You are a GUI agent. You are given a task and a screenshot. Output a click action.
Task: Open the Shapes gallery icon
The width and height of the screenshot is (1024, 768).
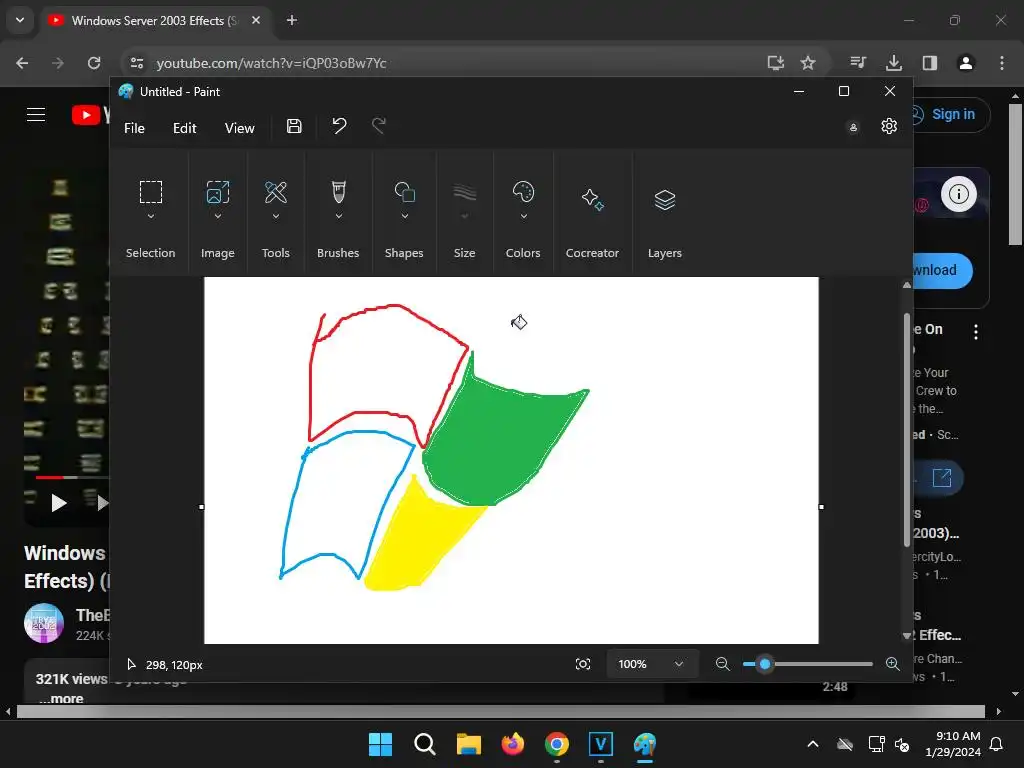[404, 192]
